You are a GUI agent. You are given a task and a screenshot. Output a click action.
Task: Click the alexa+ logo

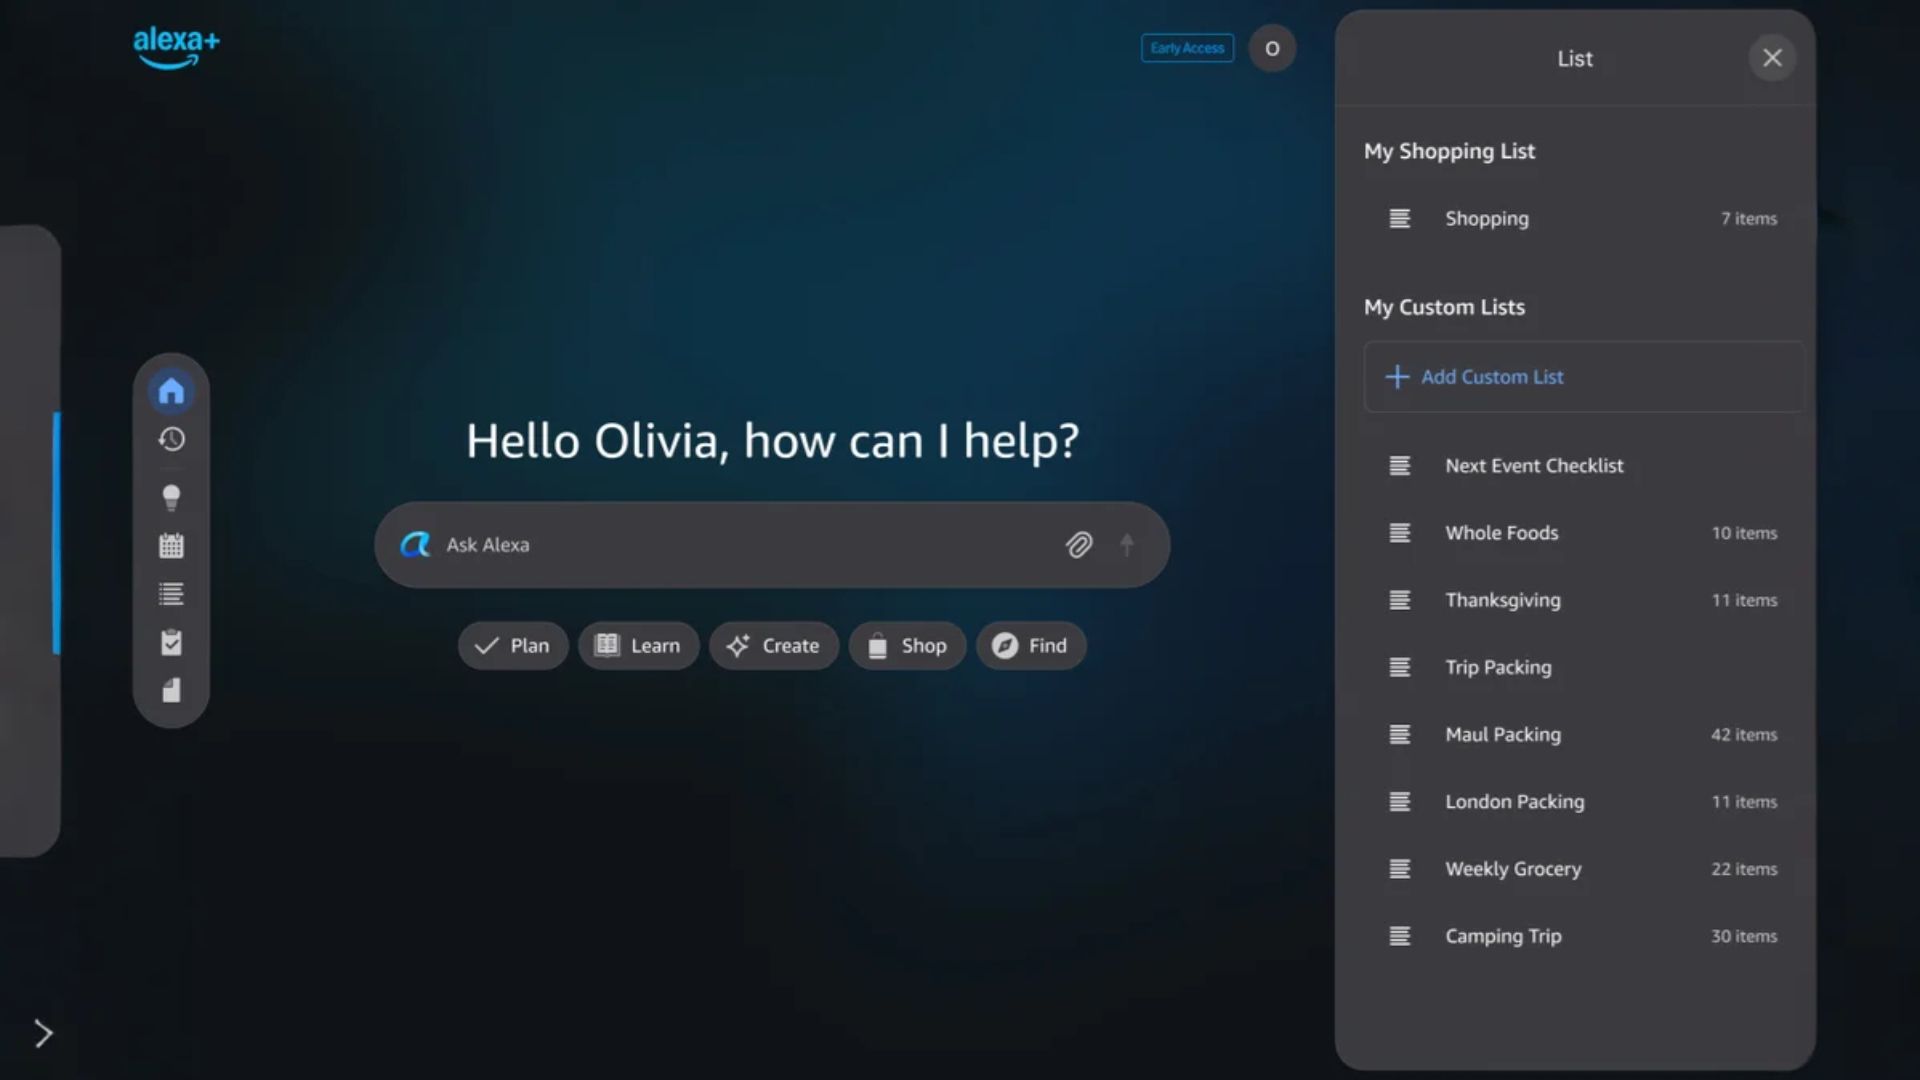[176, 47]
